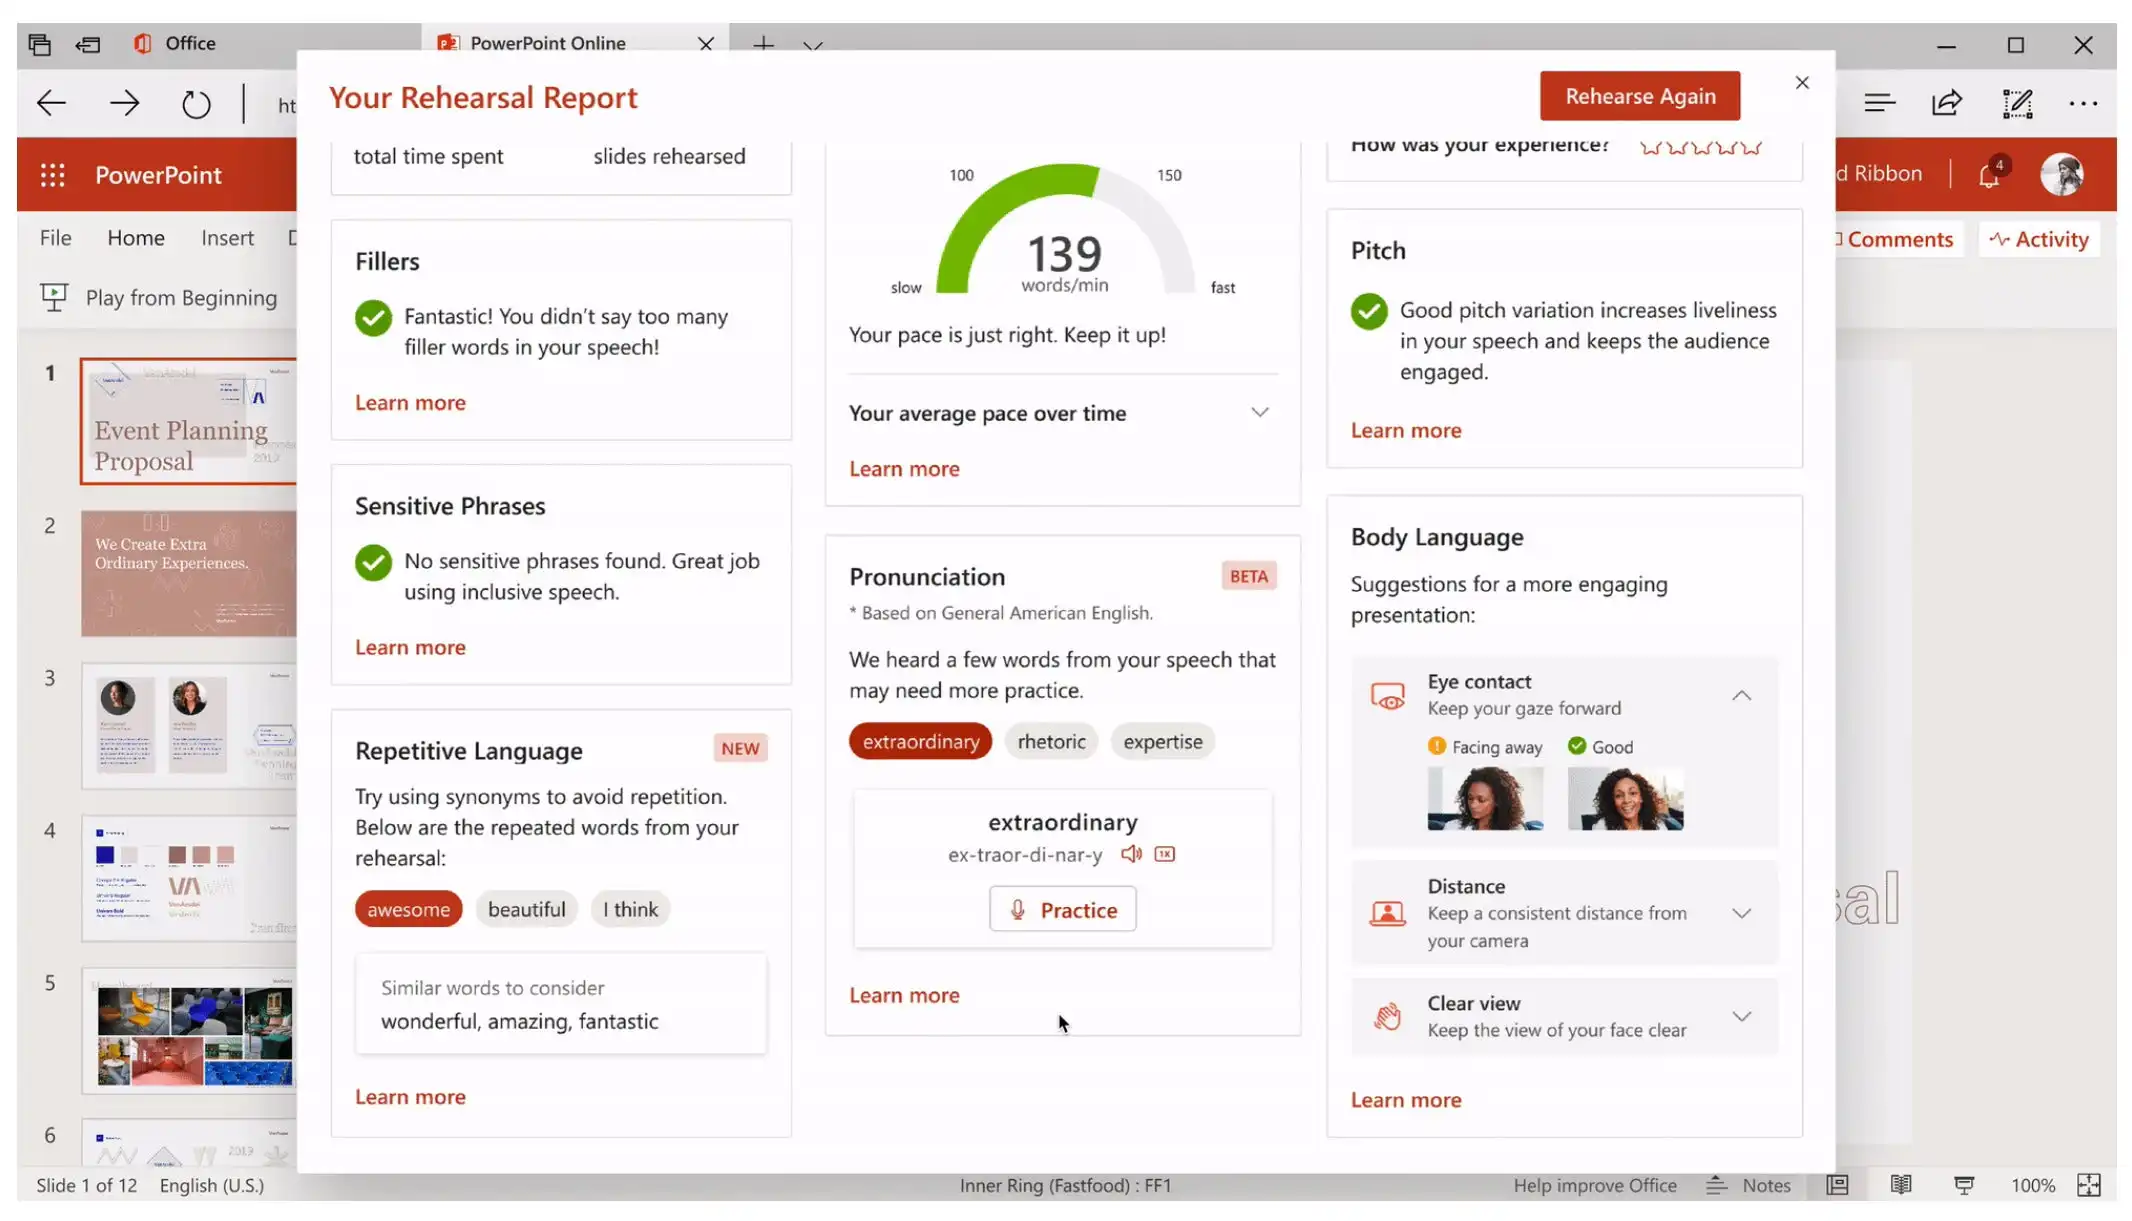This screenshot has height=1221, width=2132.
Task: Click the video icon next to extraordinary pronunciation
Action: point(1166,854)
